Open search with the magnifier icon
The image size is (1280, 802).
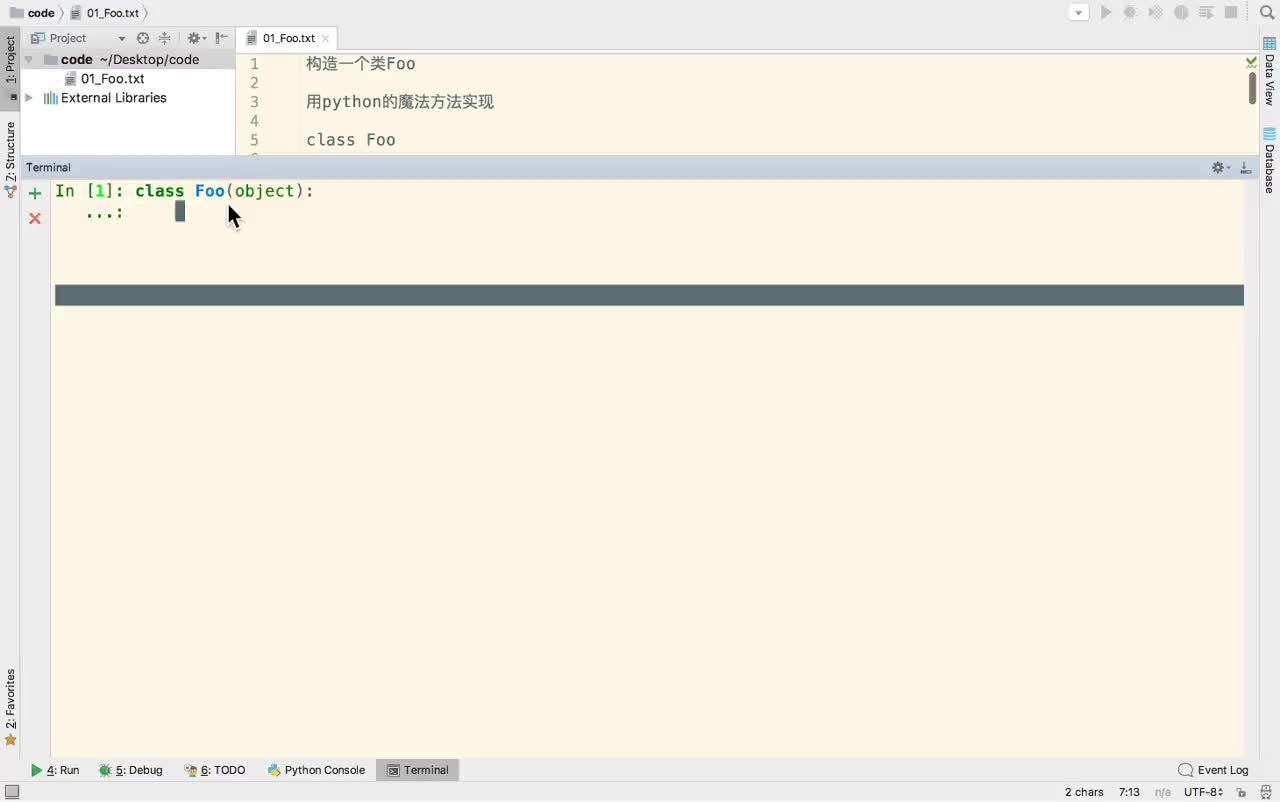(x=1265, y=12)
